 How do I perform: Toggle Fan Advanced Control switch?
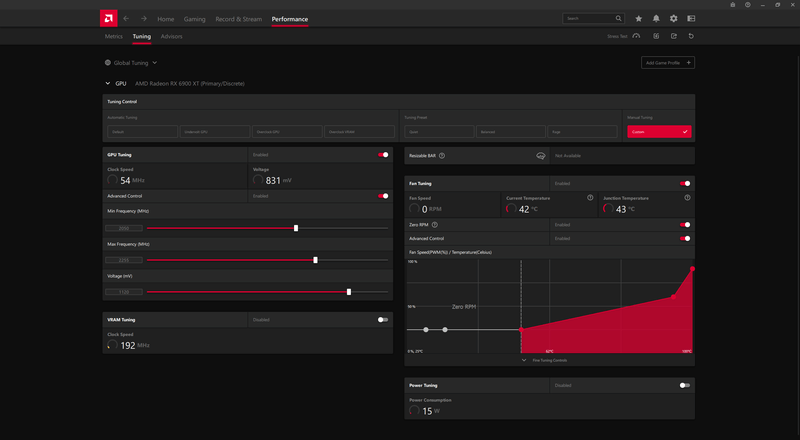[685, 238]
